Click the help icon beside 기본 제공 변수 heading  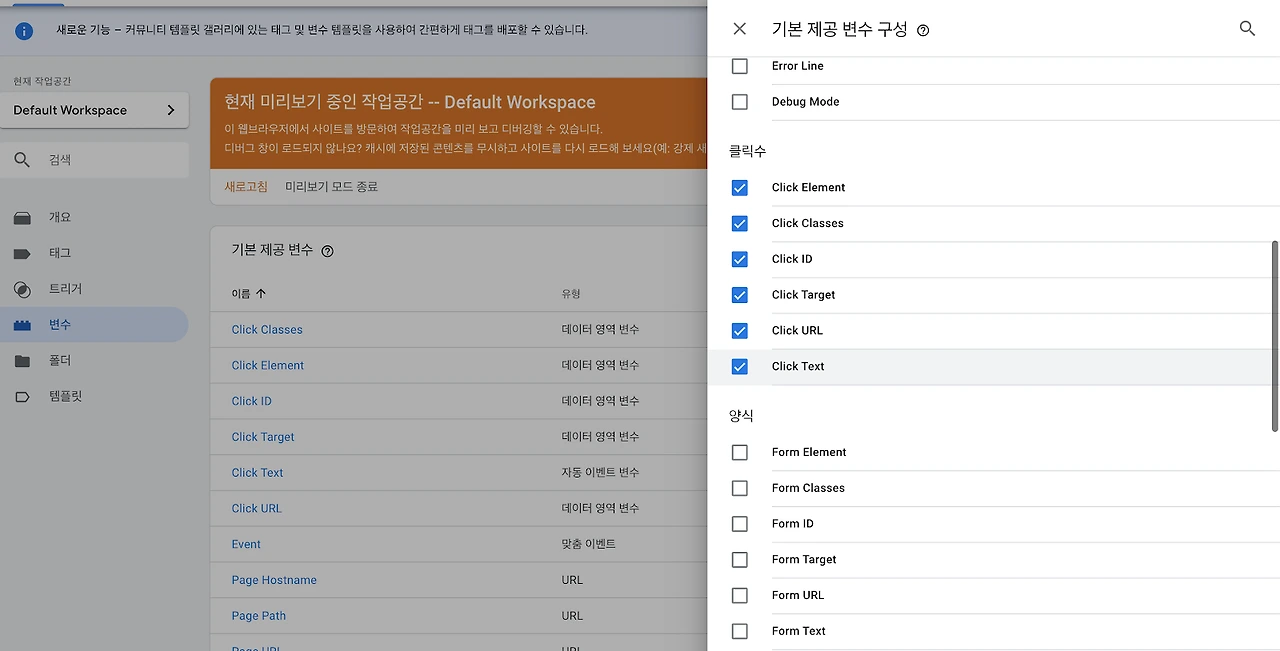[x=327, y=251]
